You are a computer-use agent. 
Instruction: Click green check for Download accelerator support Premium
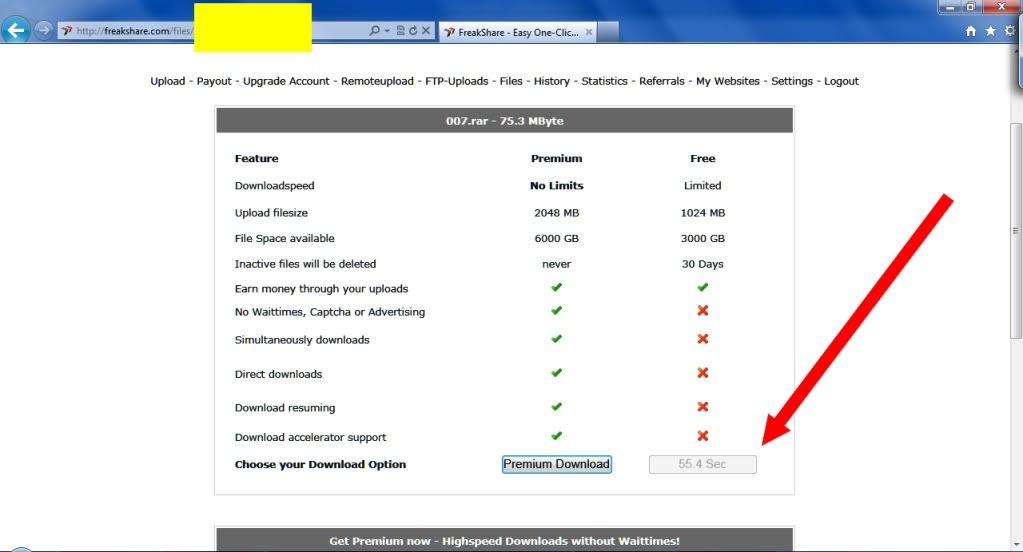coord(557,436)
